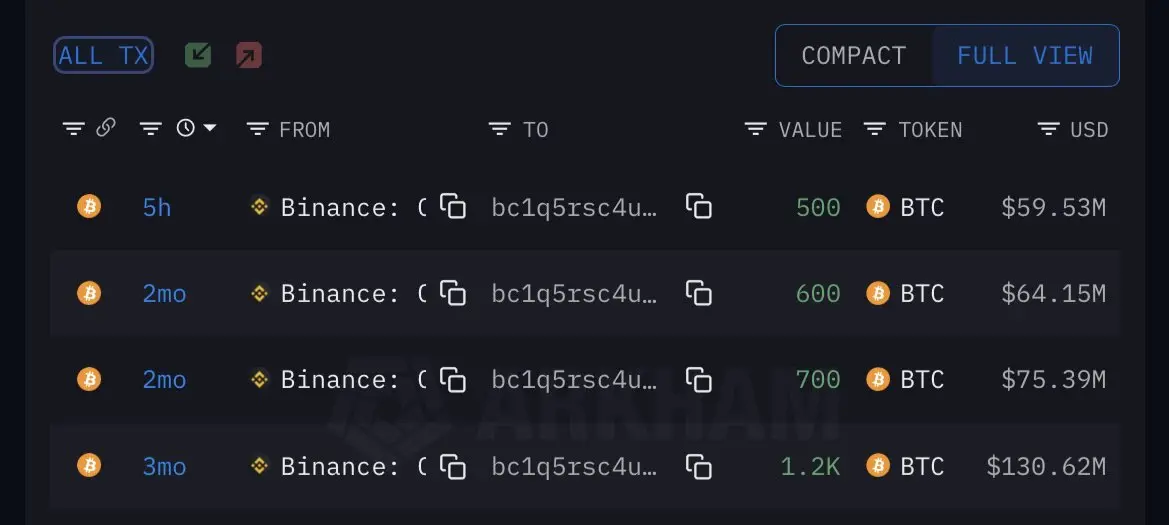This screenshot has height=525, width=1169.
Task: Toggle time sort with the clock arrow
Action: click(197, 128)
